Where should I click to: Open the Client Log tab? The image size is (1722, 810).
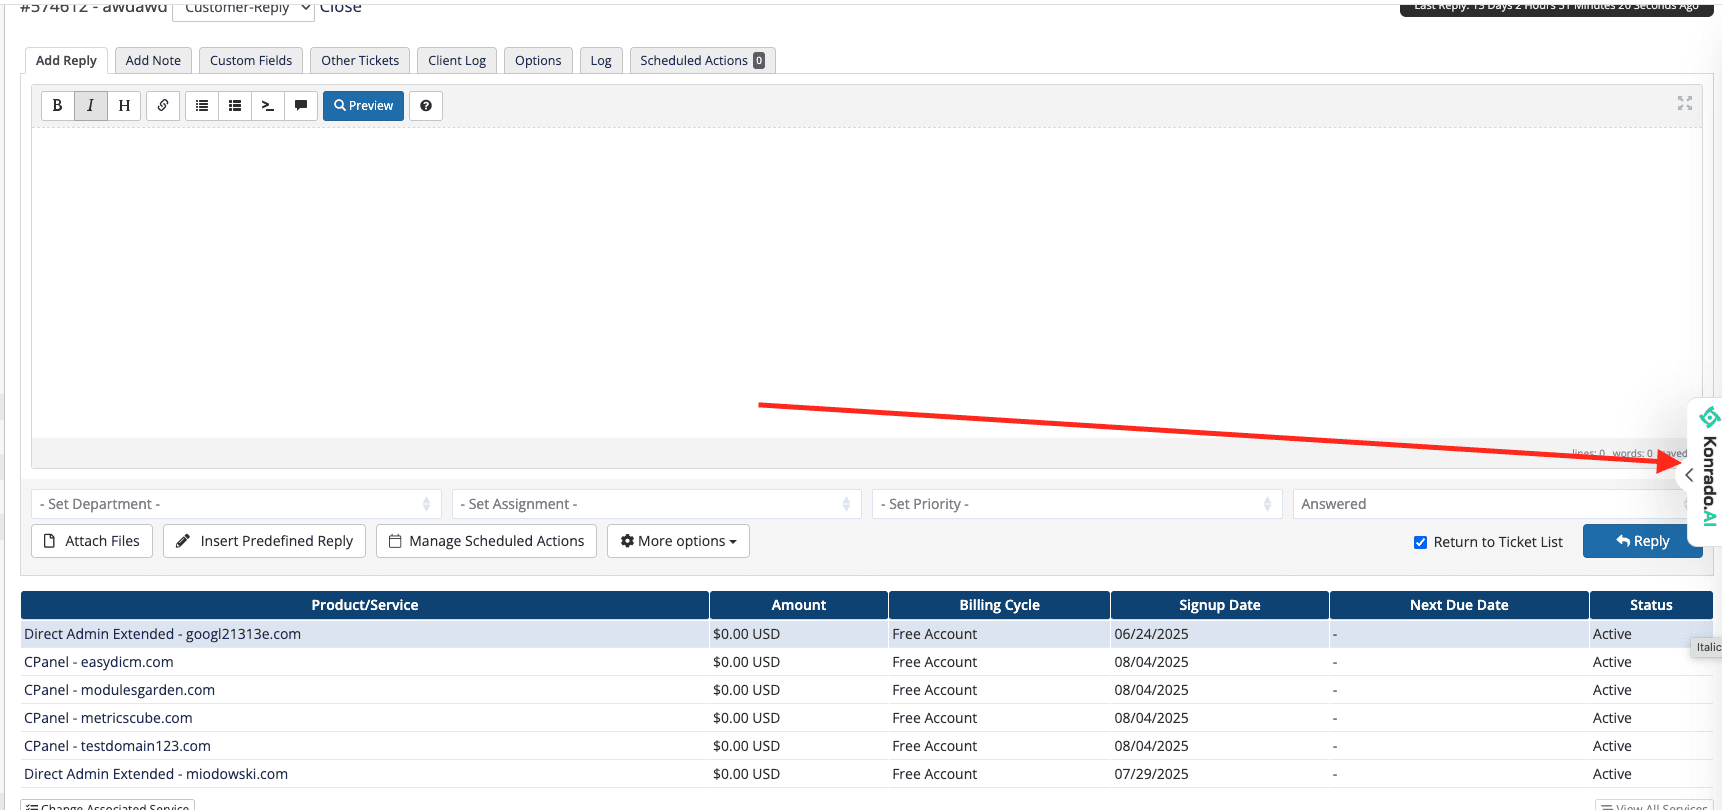point(457,60)
